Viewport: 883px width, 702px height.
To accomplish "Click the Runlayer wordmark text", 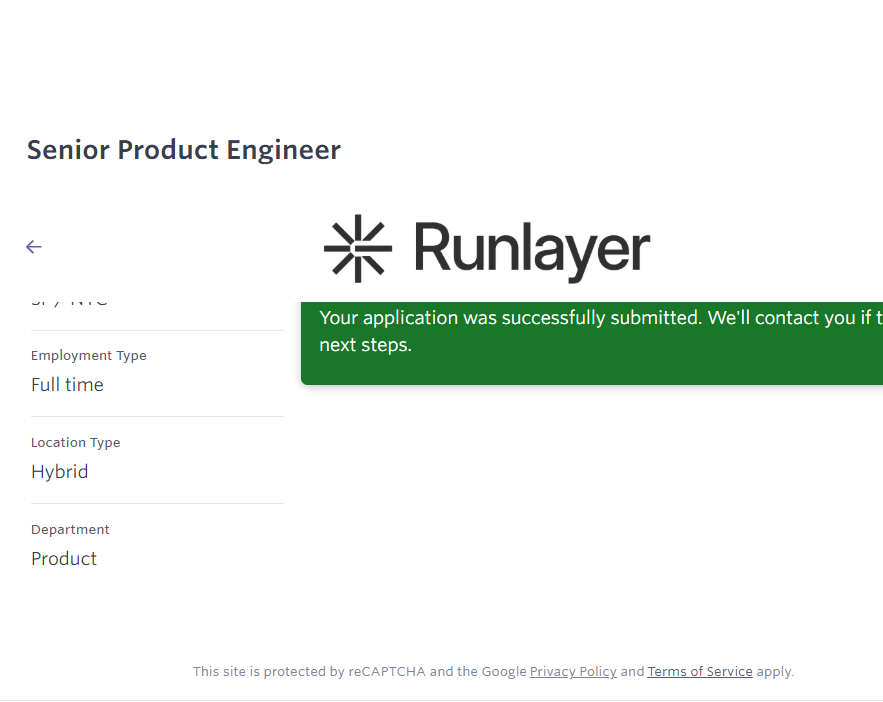I will click(x=531, y=249).
